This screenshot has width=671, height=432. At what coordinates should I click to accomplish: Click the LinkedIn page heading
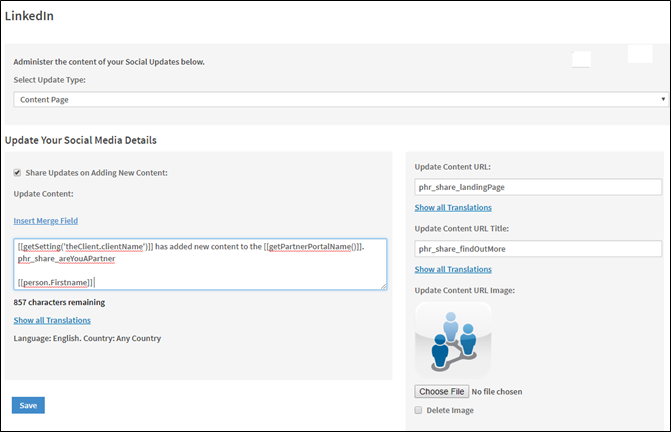[29, 16]
